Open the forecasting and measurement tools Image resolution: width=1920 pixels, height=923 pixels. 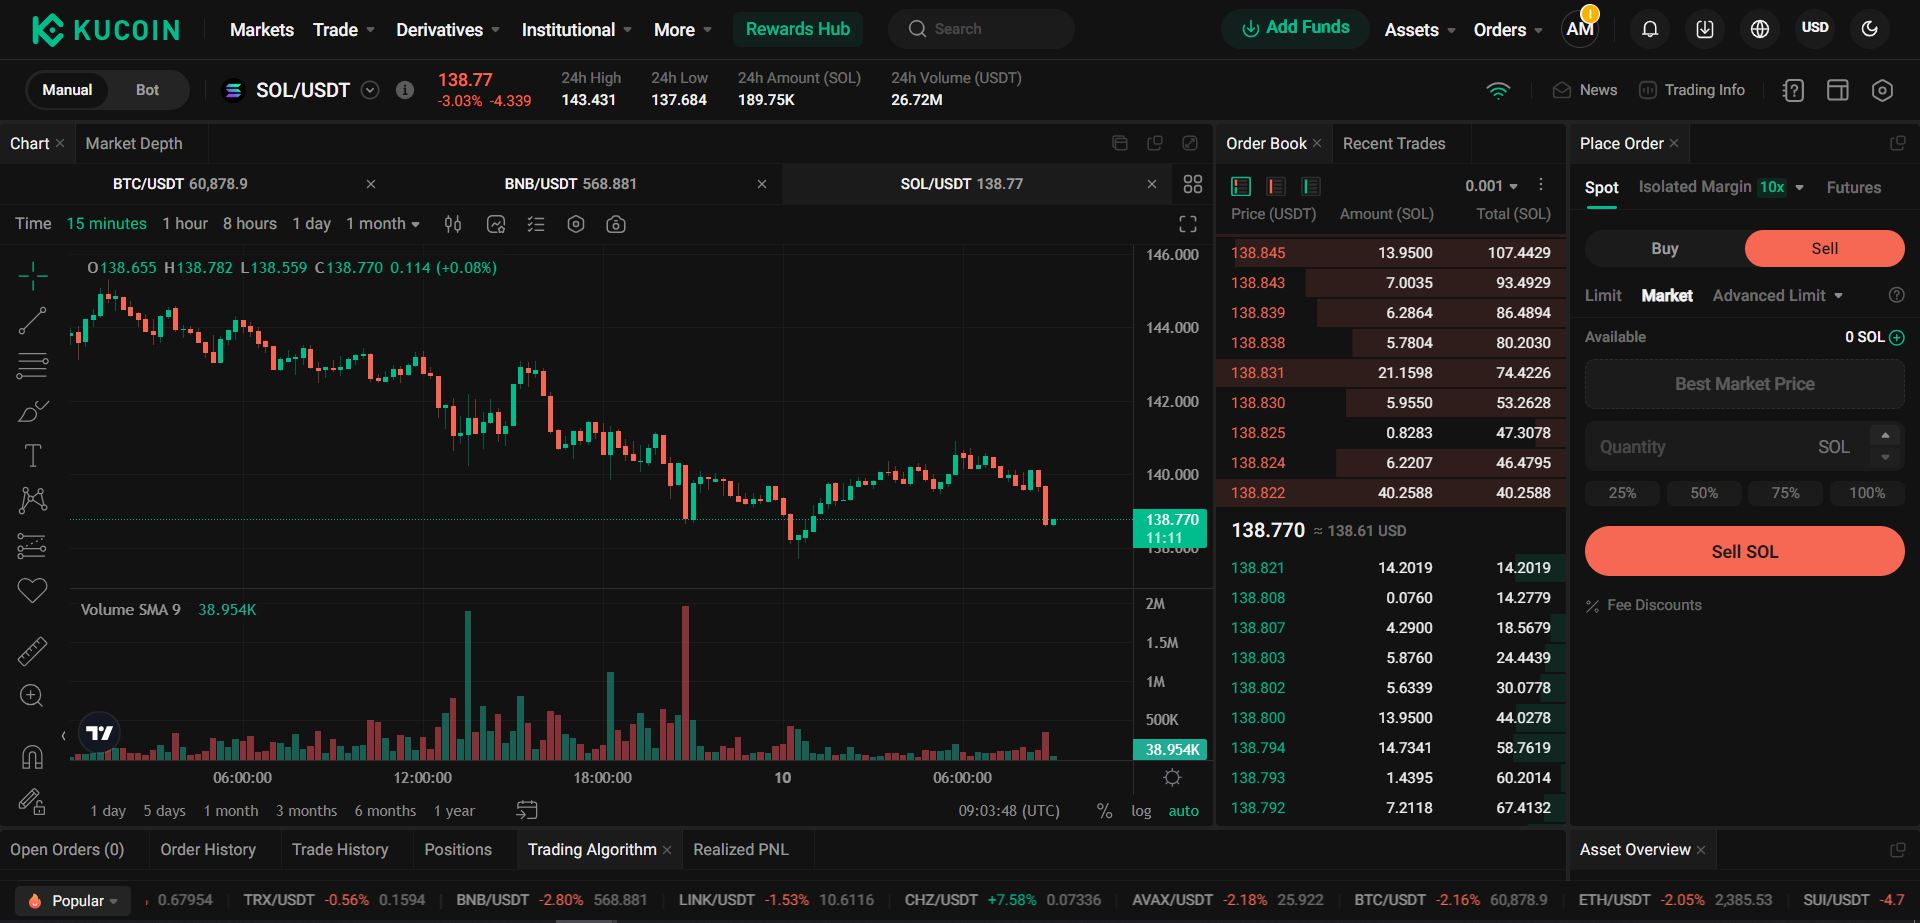tap(32, 545)
